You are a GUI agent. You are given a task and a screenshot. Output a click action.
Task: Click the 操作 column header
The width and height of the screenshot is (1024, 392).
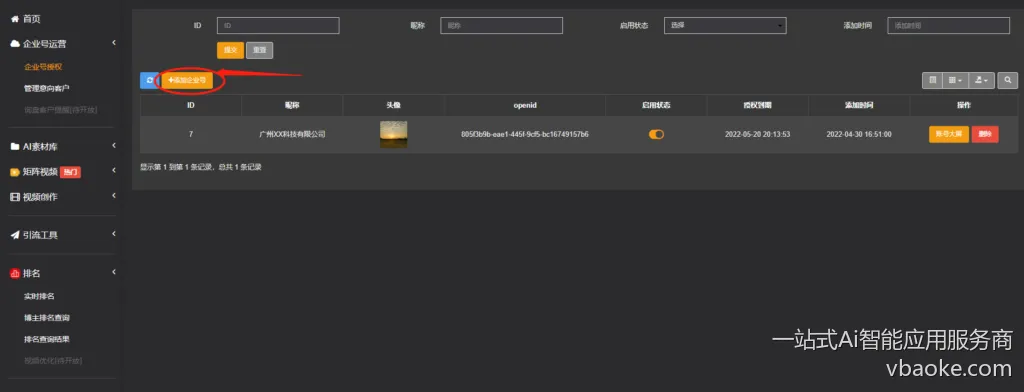[964, 105]
